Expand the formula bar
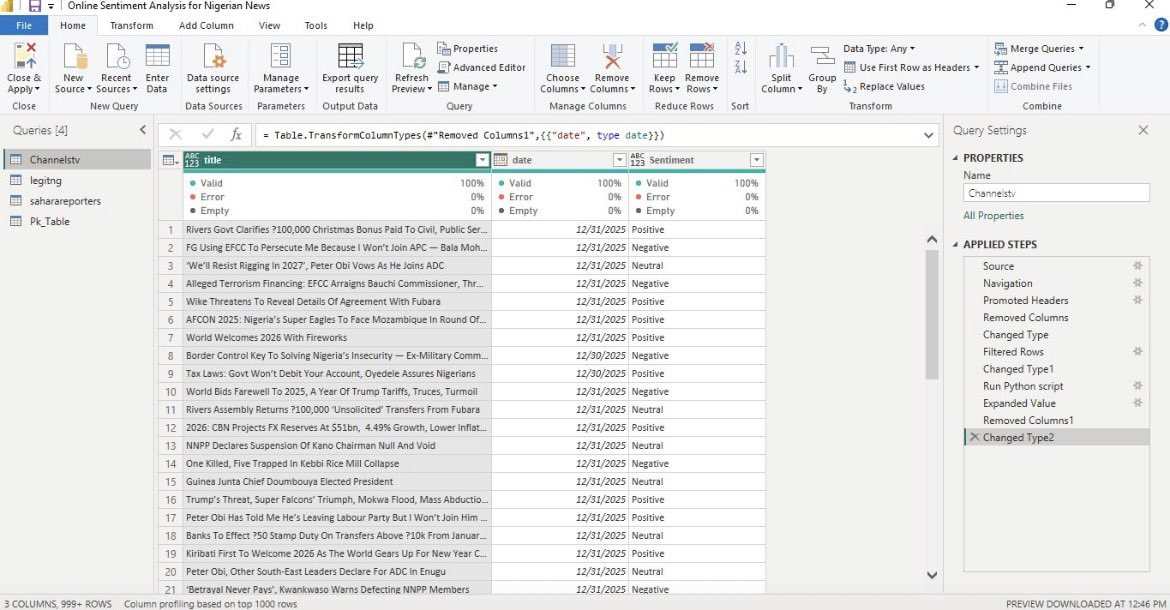The image size is (1170, 610). pos(928,135)
